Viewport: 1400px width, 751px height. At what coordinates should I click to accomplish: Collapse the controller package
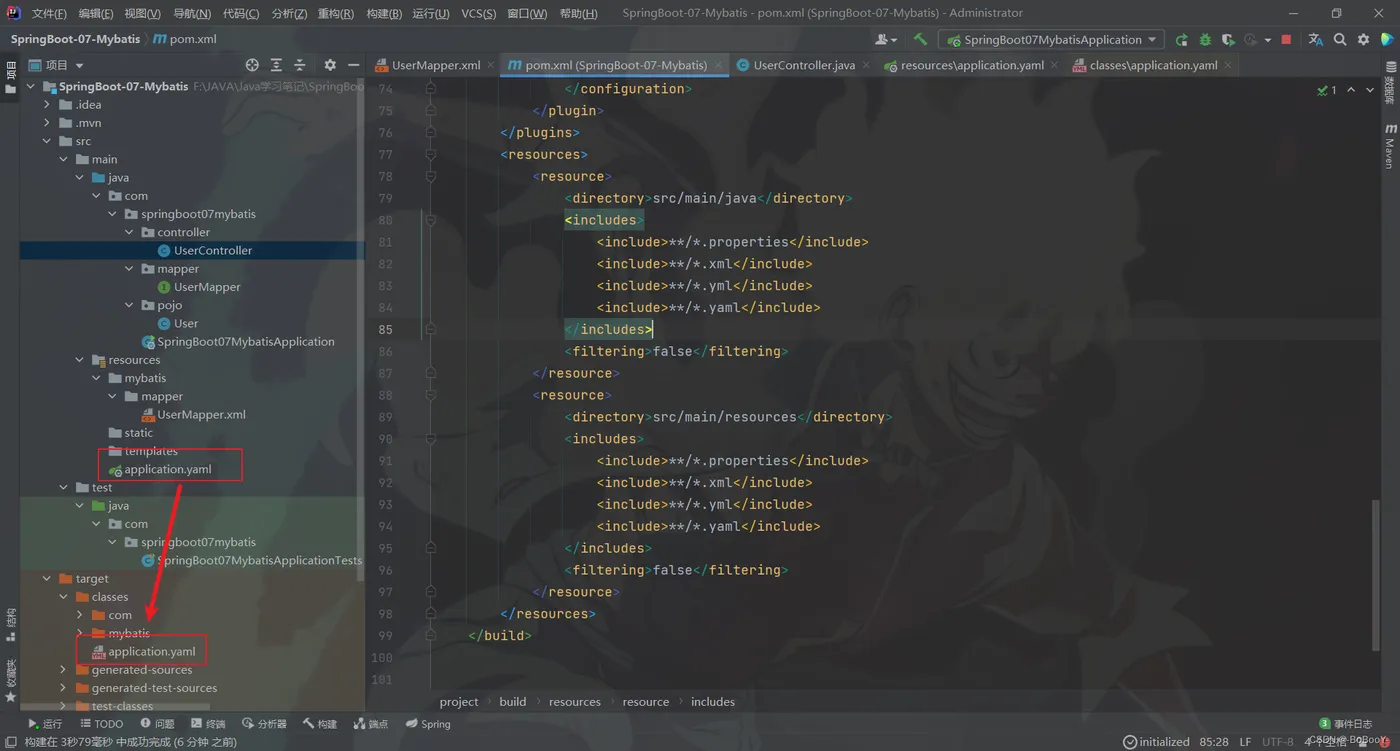pyautogui.click(x=129, y=232)
